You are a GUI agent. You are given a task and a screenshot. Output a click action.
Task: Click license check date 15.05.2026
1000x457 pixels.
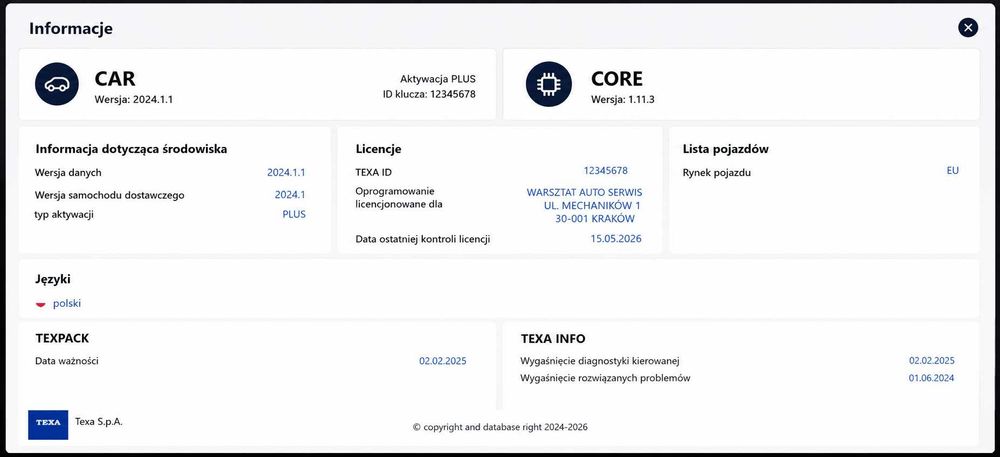pyautogui.click(x=615, y=238)
